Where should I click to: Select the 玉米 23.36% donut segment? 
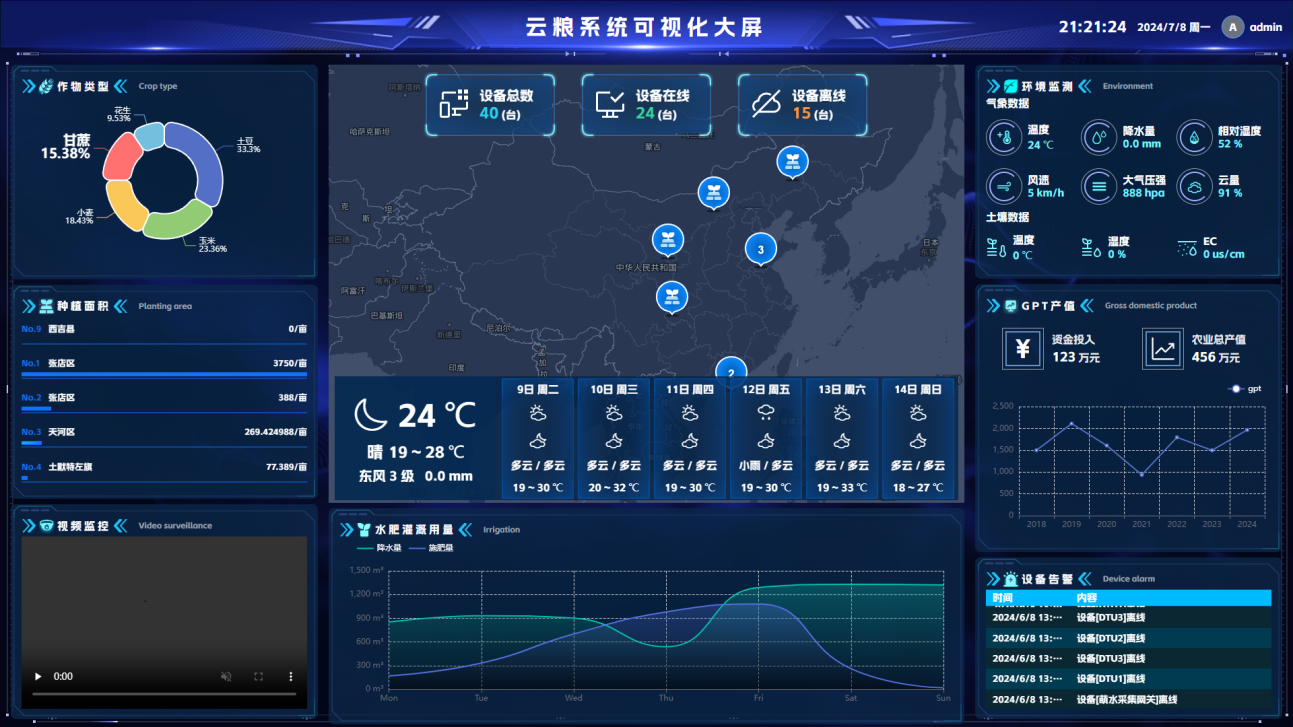(177, 221)
